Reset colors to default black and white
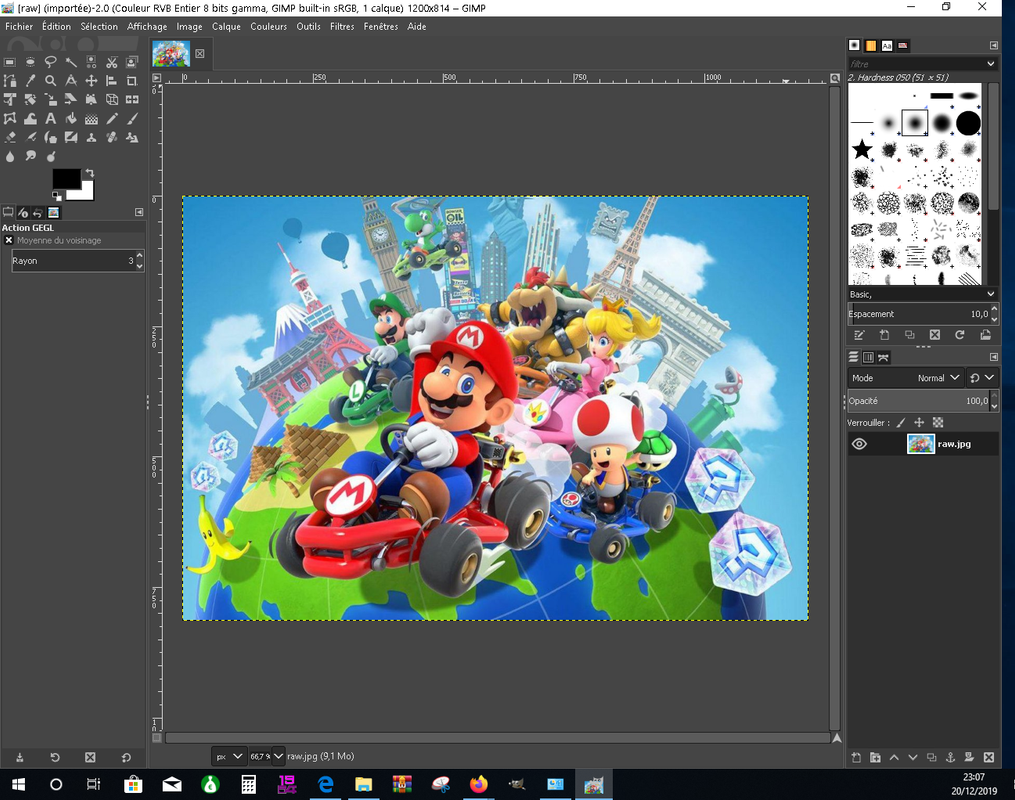1015x800 pixels. [x=57, y=195]
